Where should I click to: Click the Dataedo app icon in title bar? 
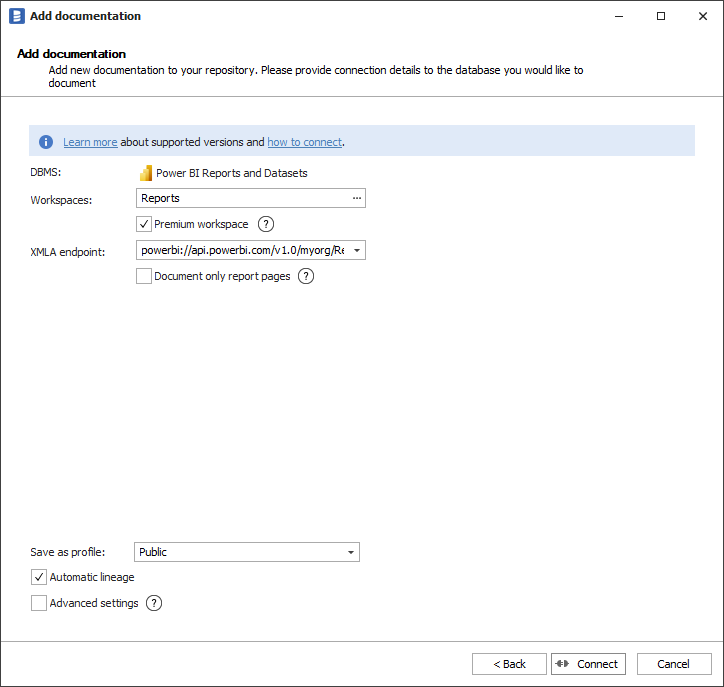[x=15, y=16]
